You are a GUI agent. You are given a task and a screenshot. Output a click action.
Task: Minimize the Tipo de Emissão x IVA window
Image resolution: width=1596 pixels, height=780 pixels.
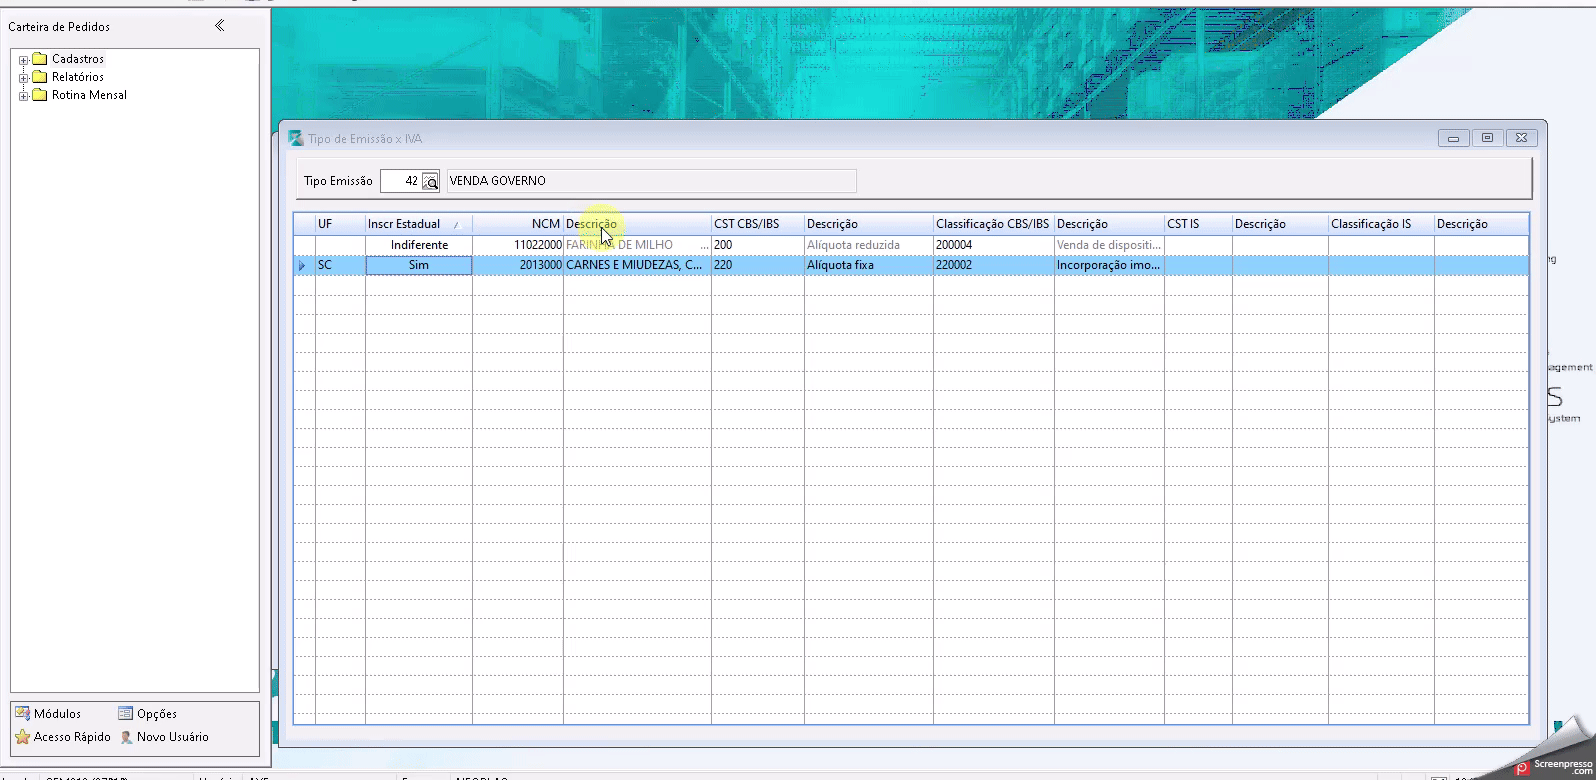pos(1453,138)
